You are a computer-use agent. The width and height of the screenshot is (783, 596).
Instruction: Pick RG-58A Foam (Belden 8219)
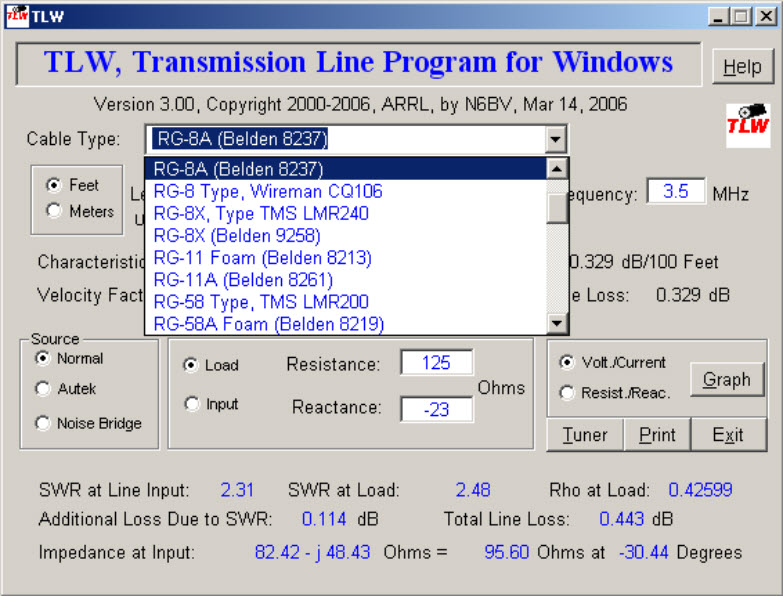345,324
